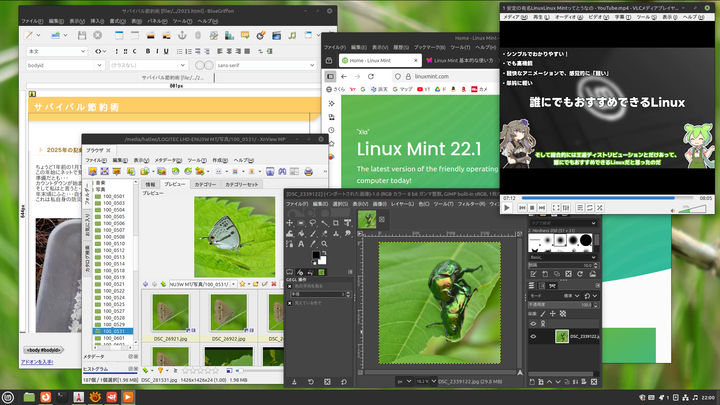Click the VLC playback progress bar

[x=608, y=198]
